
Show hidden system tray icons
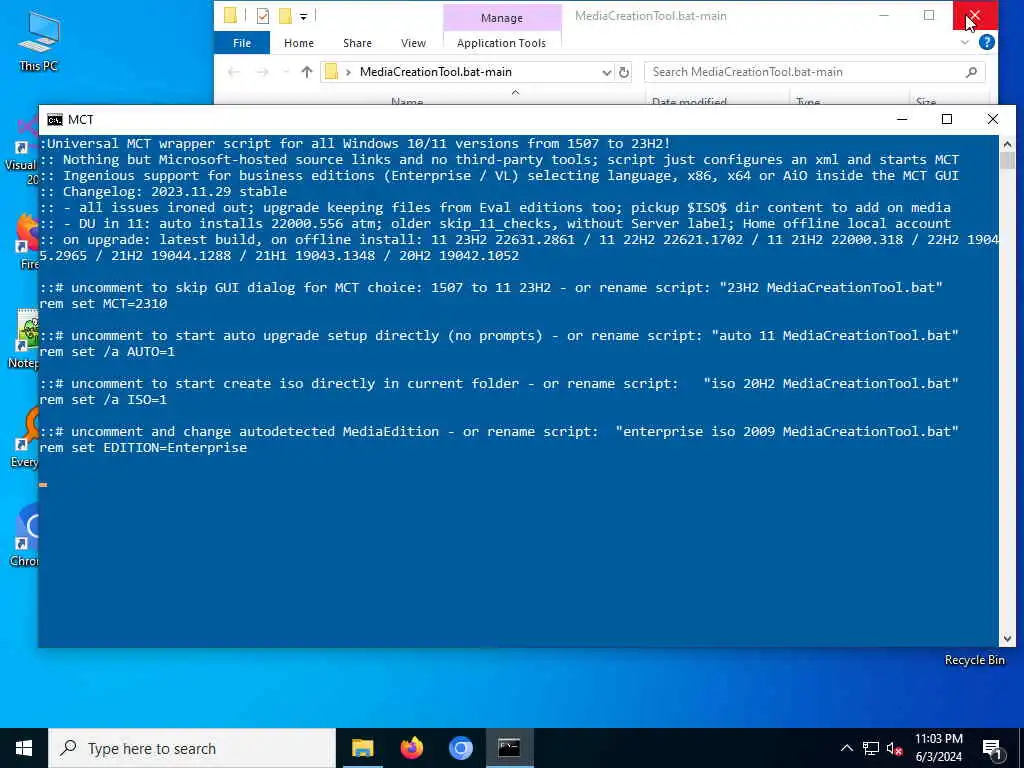click(846, 748)
